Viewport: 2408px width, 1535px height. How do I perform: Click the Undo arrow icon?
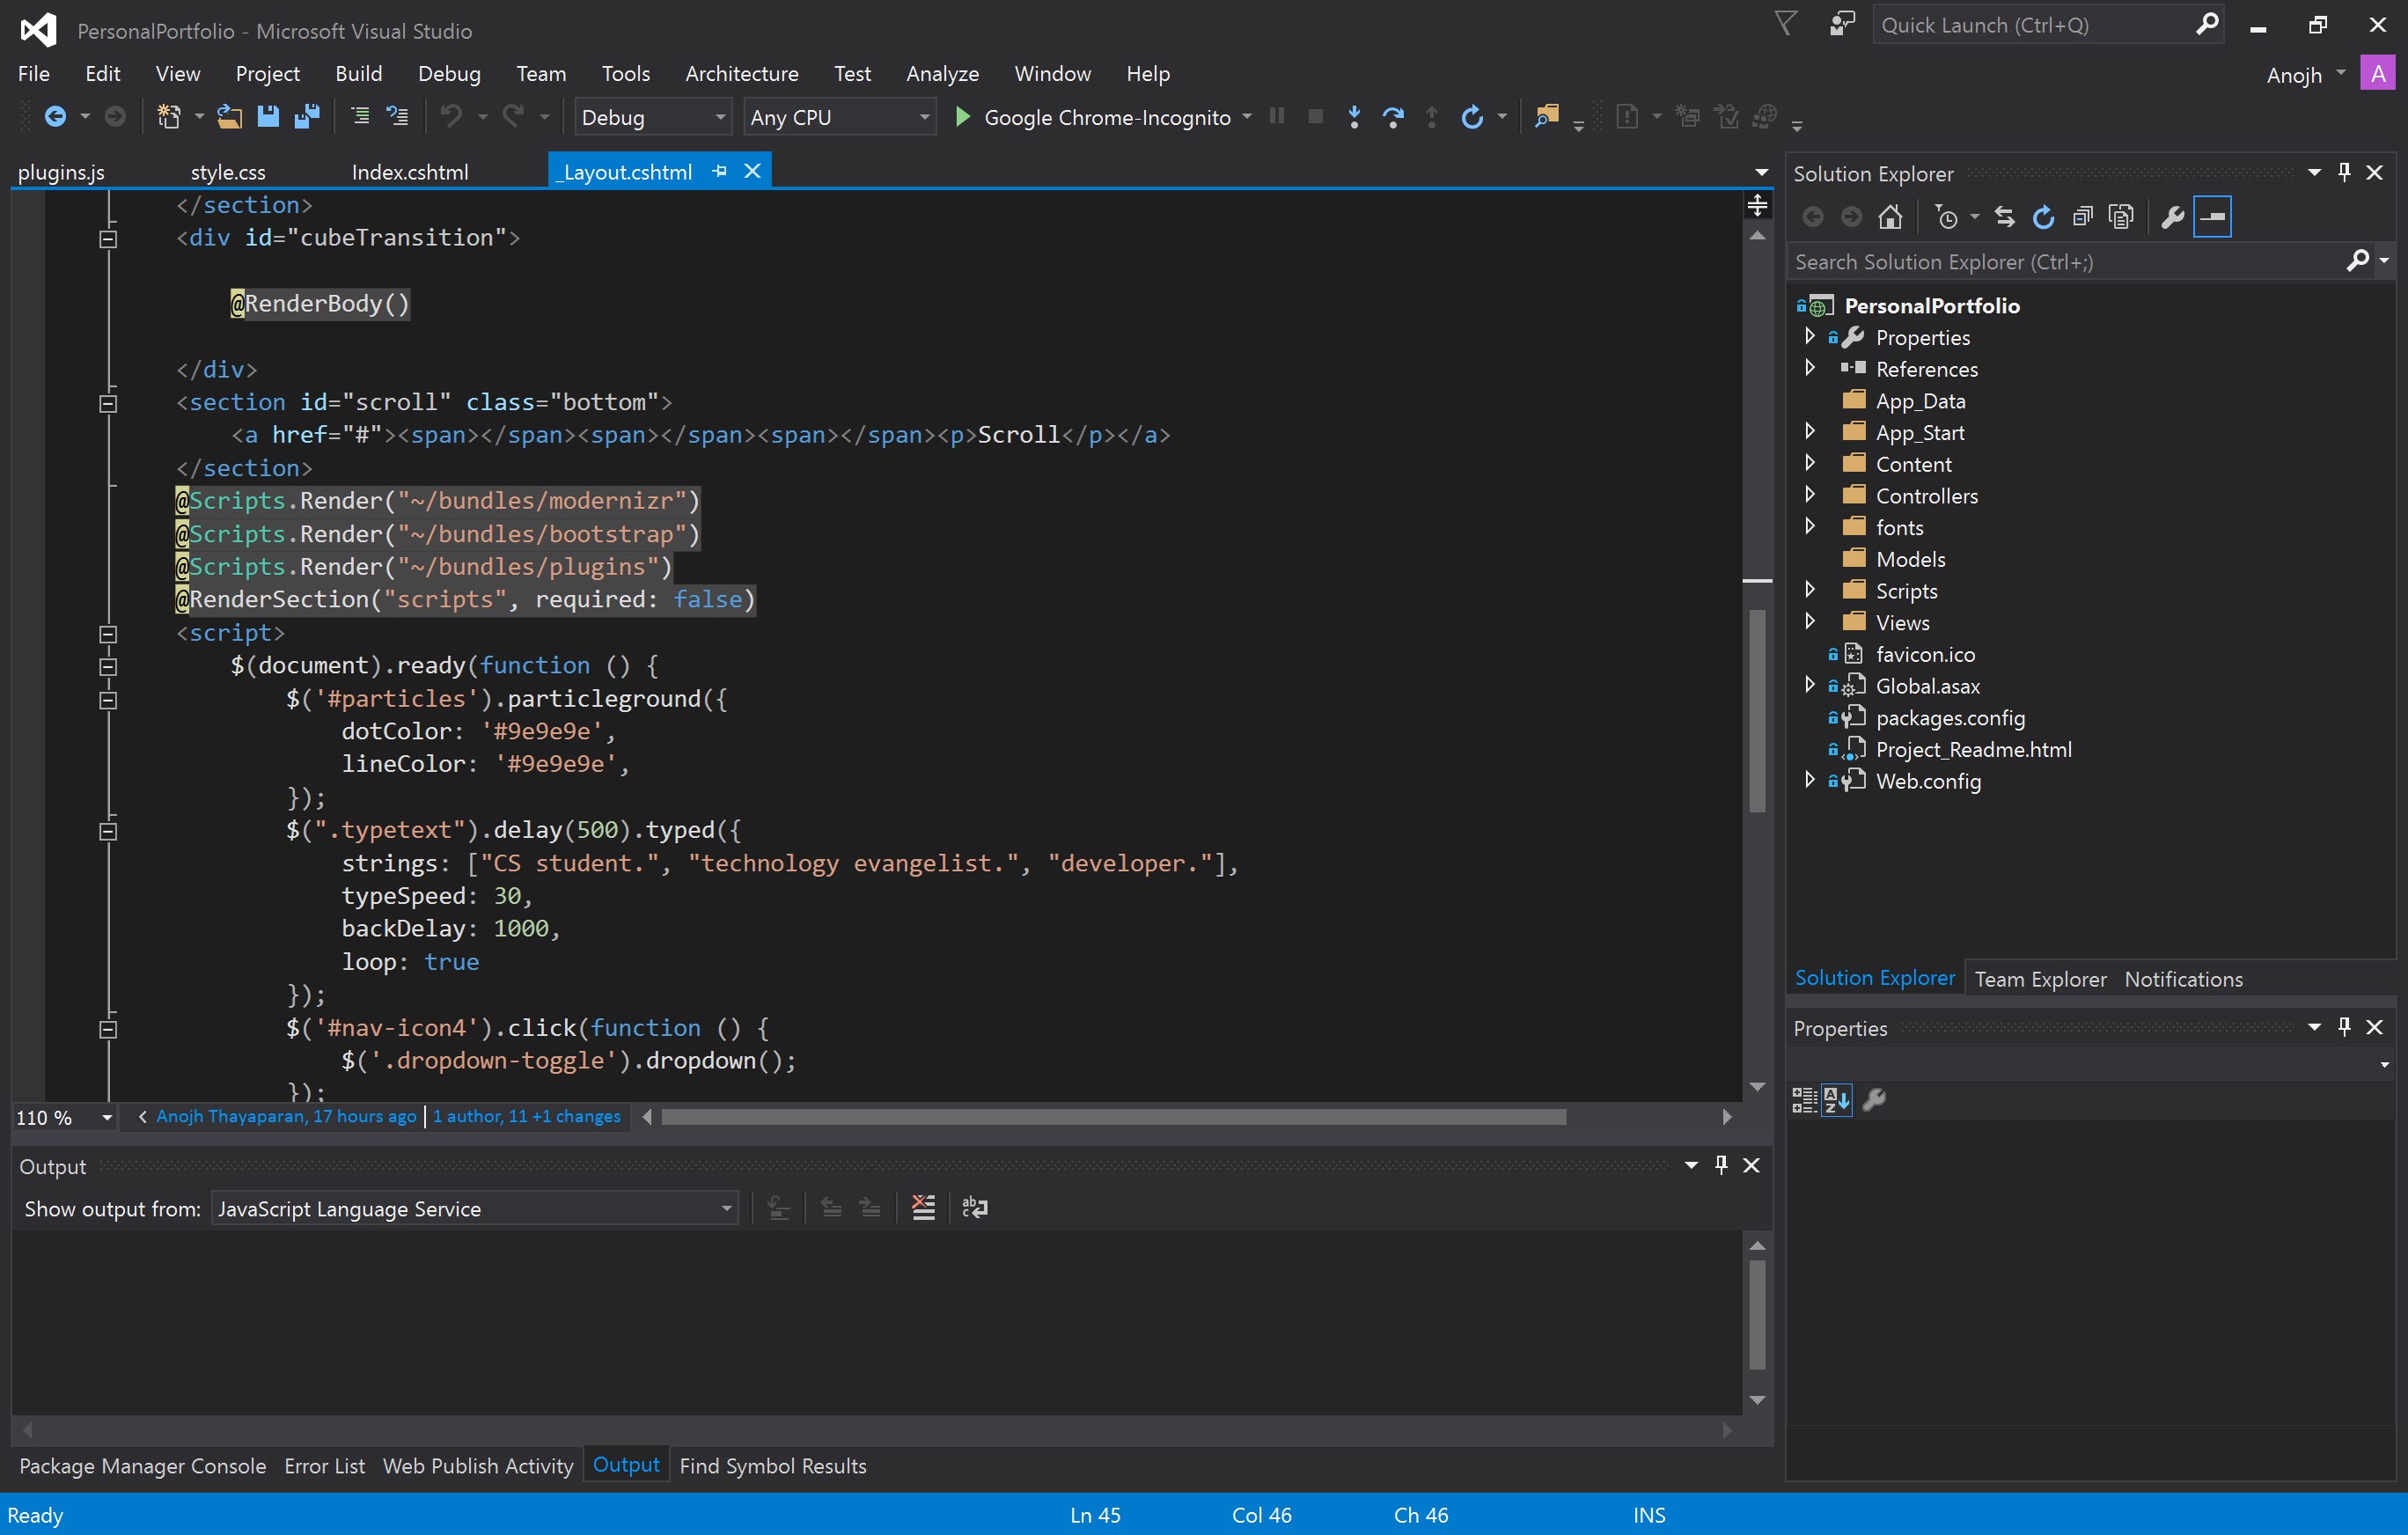click(451, 117)
